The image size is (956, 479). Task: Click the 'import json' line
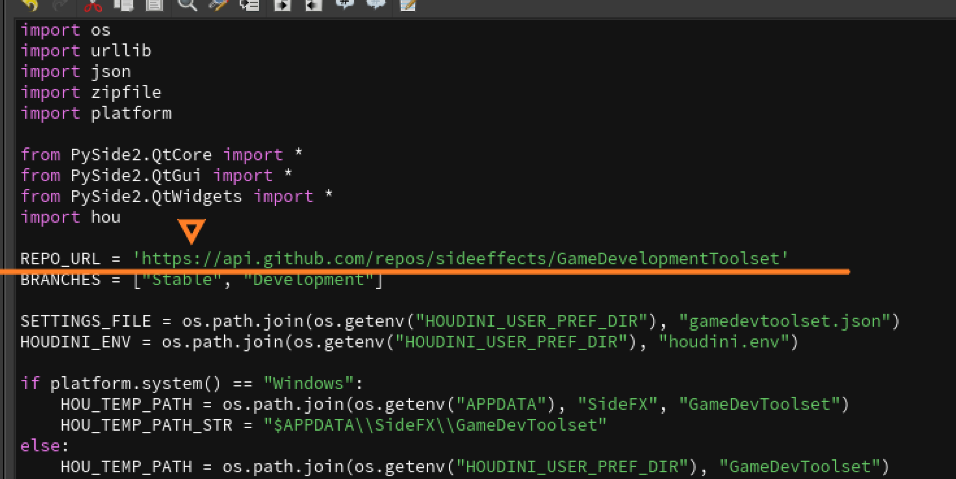(x=76, y=71)
